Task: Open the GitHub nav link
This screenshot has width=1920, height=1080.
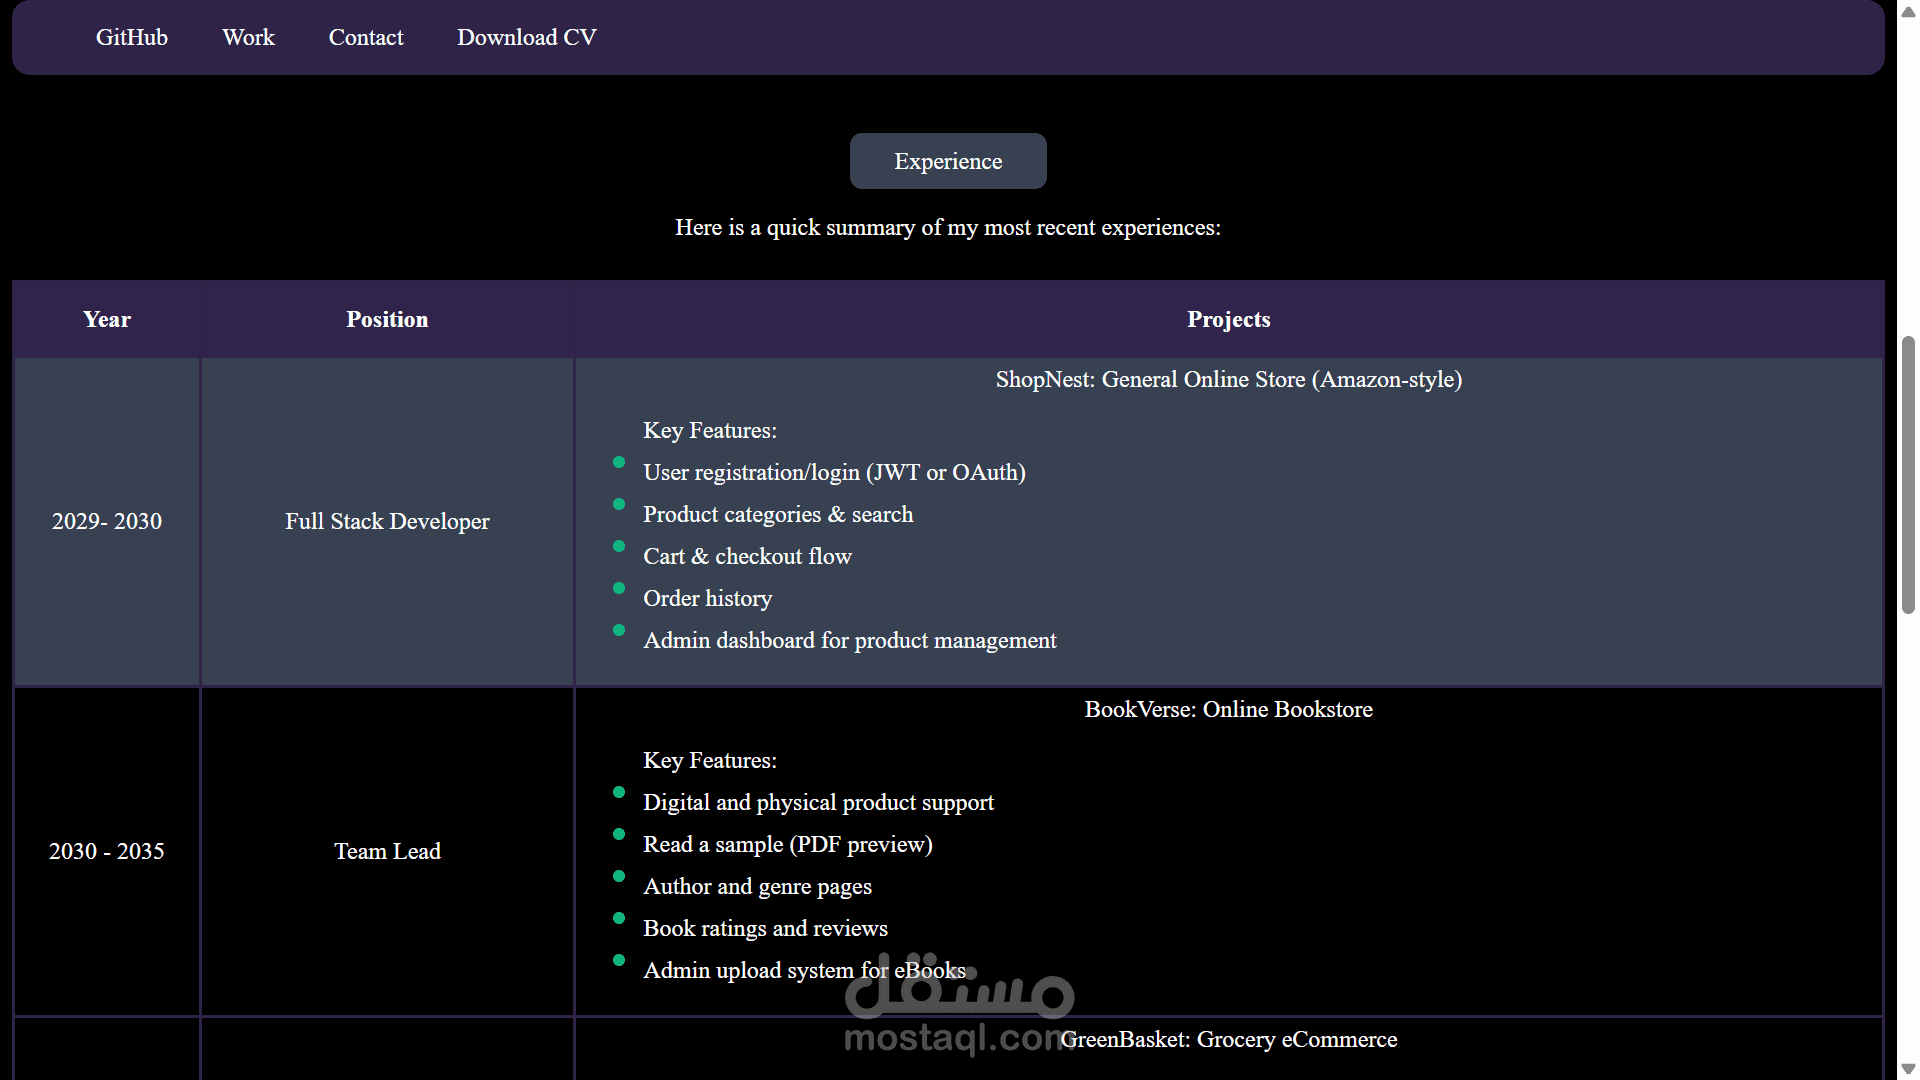Action: pos(132,37)
